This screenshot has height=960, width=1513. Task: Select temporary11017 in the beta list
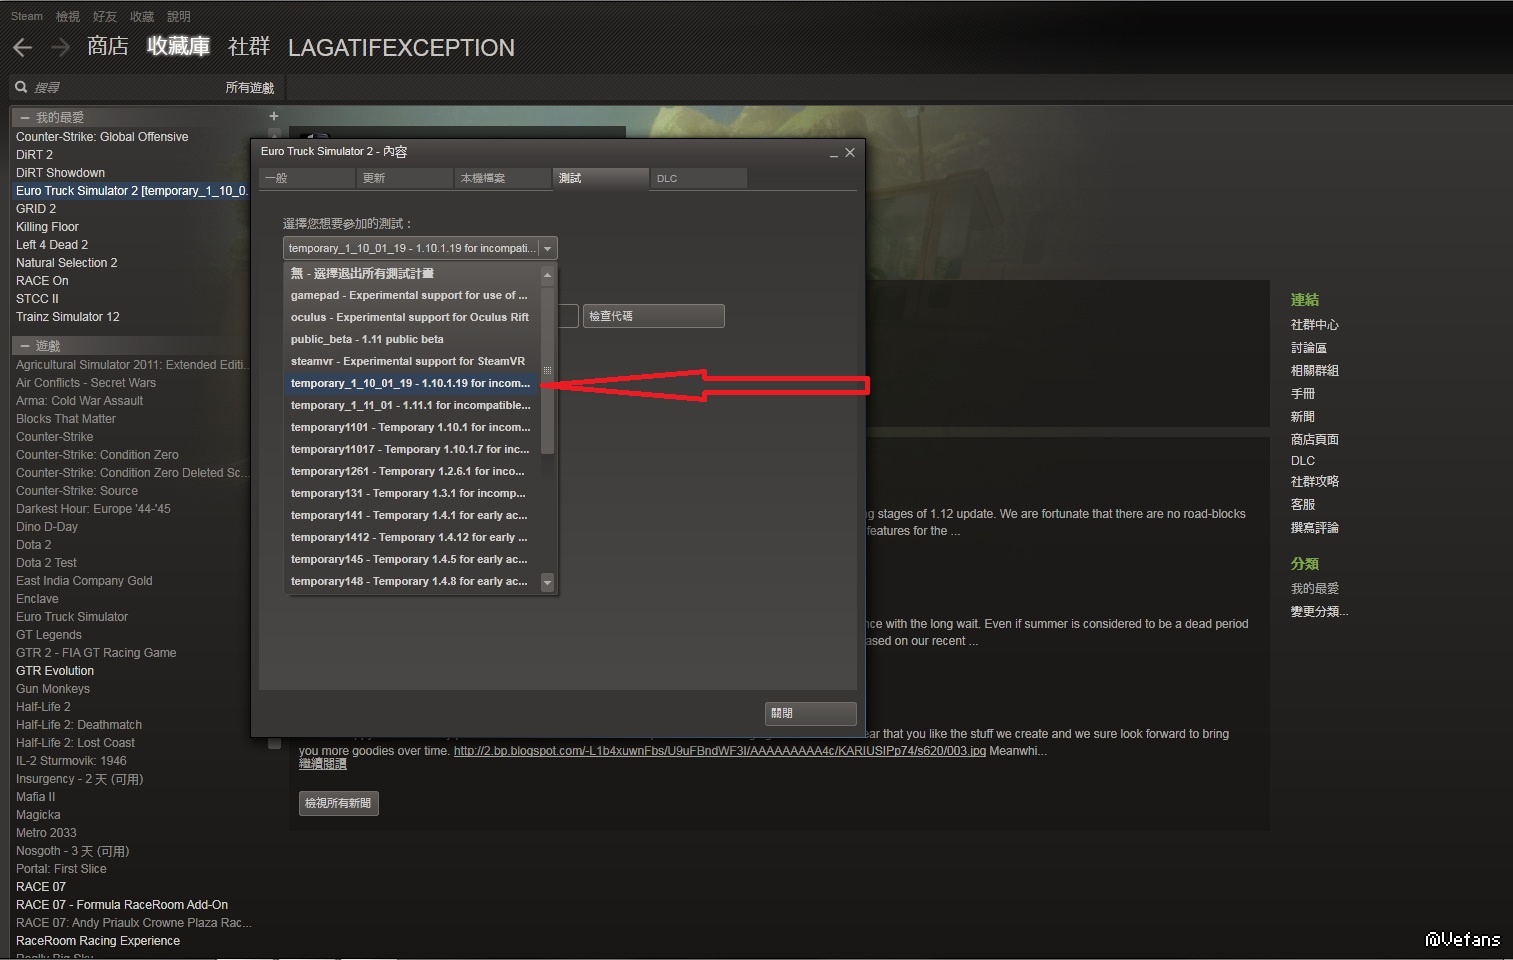(412, 449)
